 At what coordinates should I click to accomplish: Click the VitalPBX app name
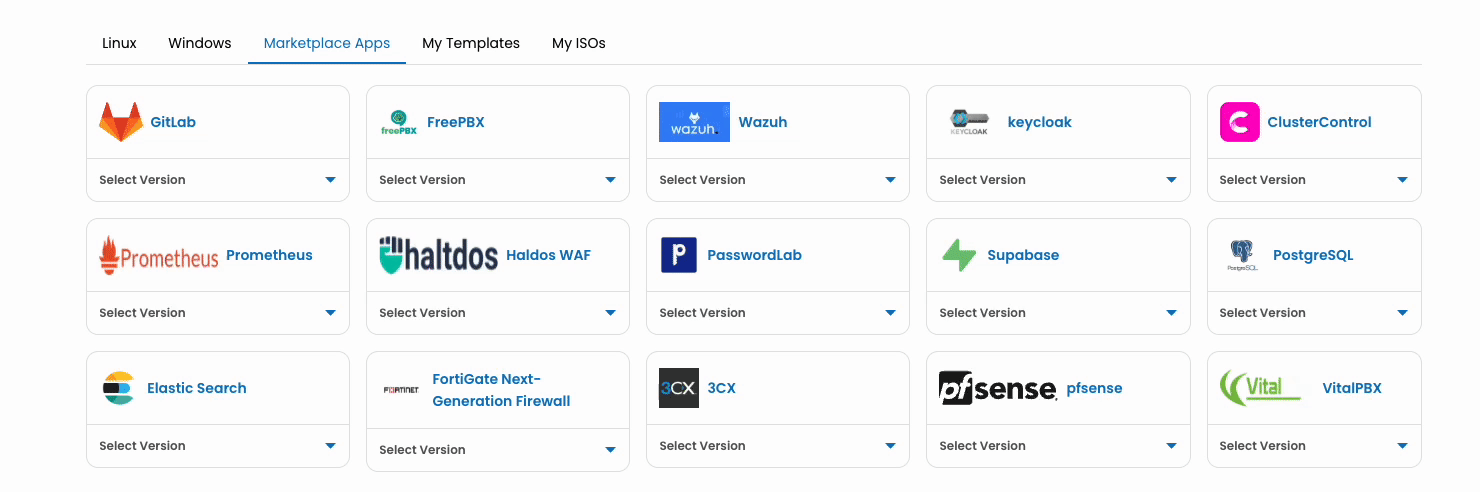[x=1352, y=388]
